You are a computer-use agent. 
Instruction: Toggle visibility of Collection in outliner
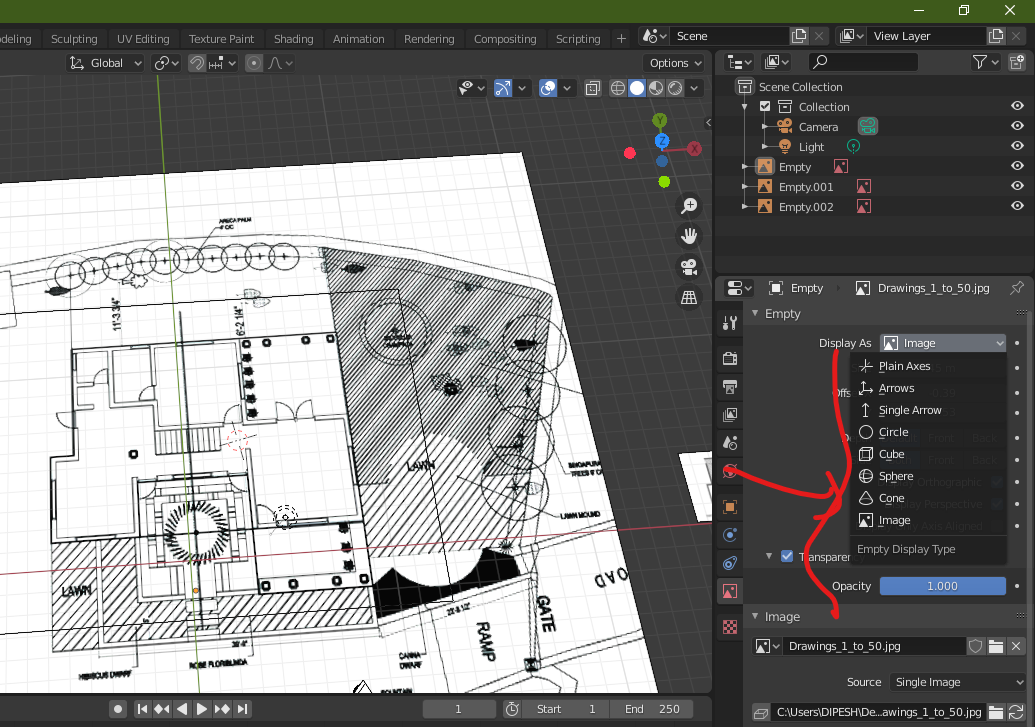point(1017,106)
